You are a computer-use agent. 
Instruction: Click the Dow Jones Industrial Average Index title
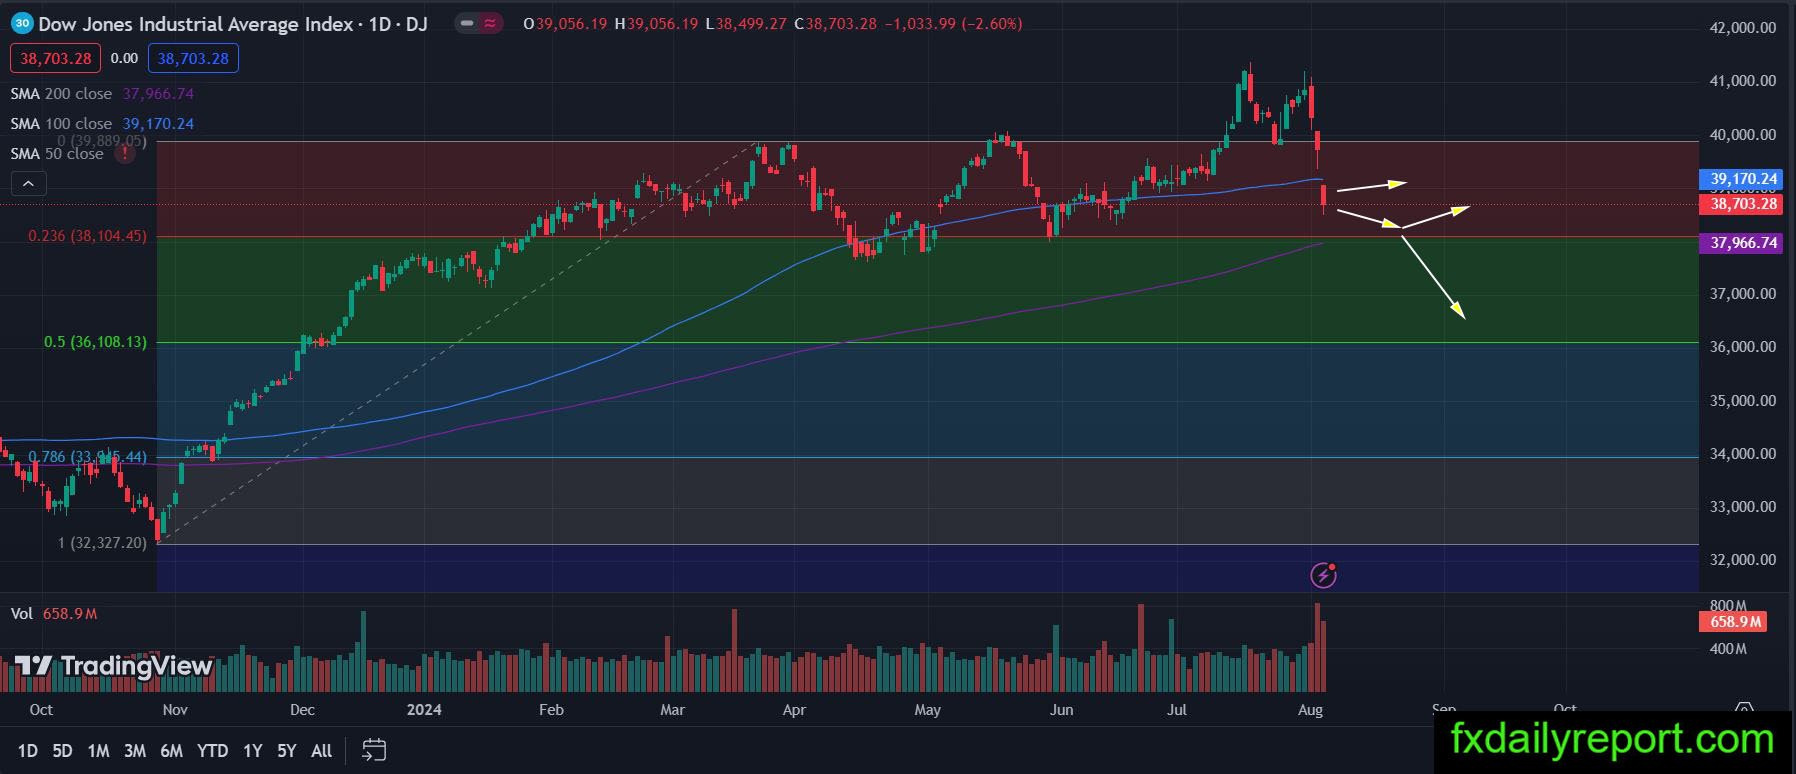[x=196, y=23]
